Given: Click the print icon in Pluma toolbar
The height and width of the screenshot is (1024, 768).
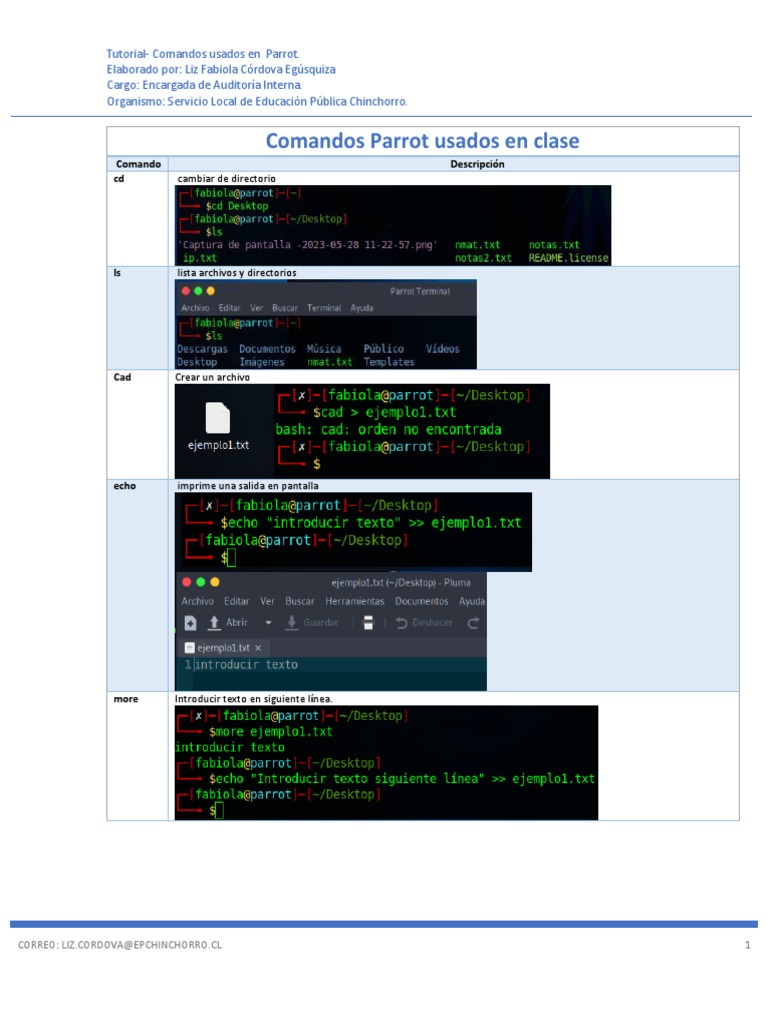Looking at the screenshot, I should [368, 623].
